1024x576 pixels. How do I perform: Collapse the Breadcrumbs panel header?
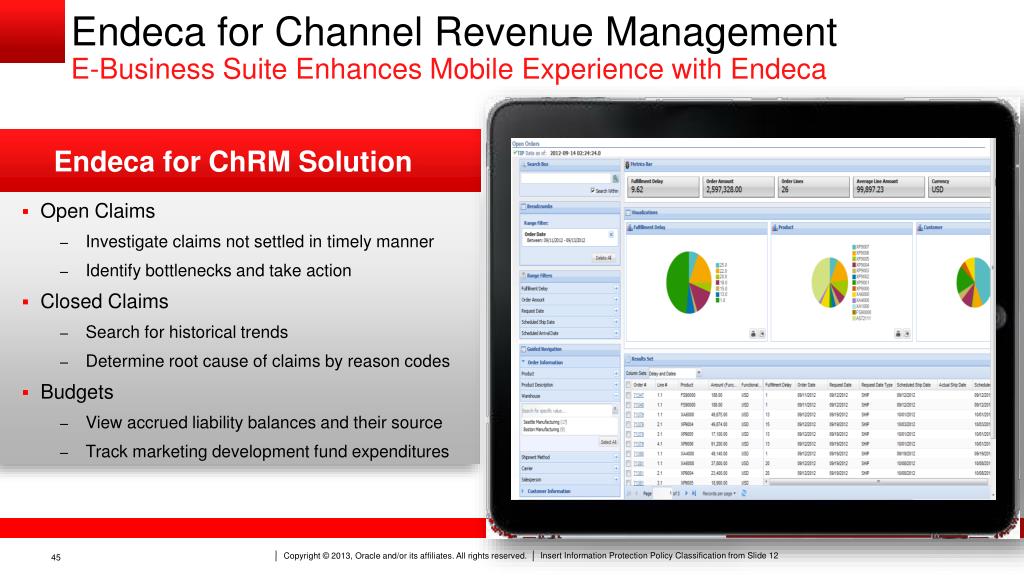(569, 206)
